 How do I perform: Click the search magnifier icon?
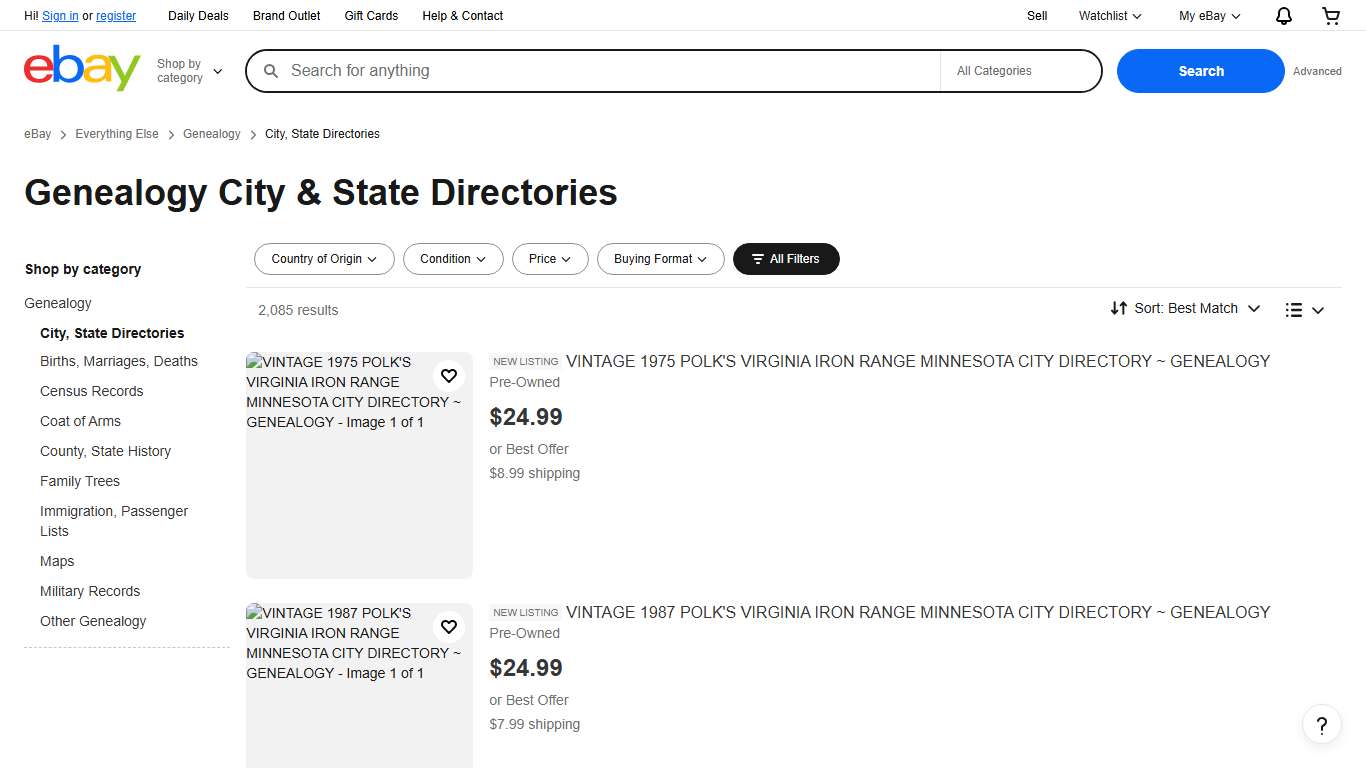coord(271,70)
